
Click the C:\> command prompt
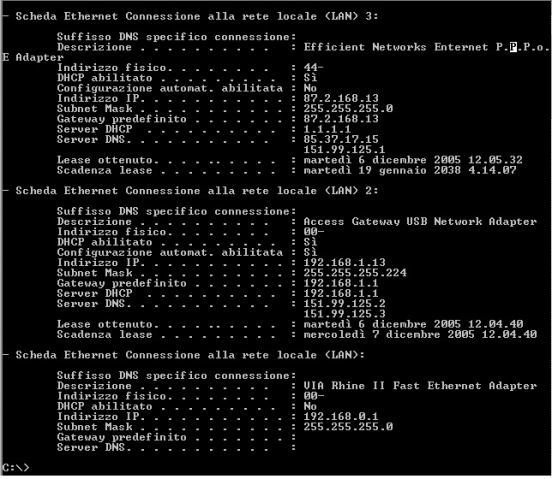tap(16, 468)
